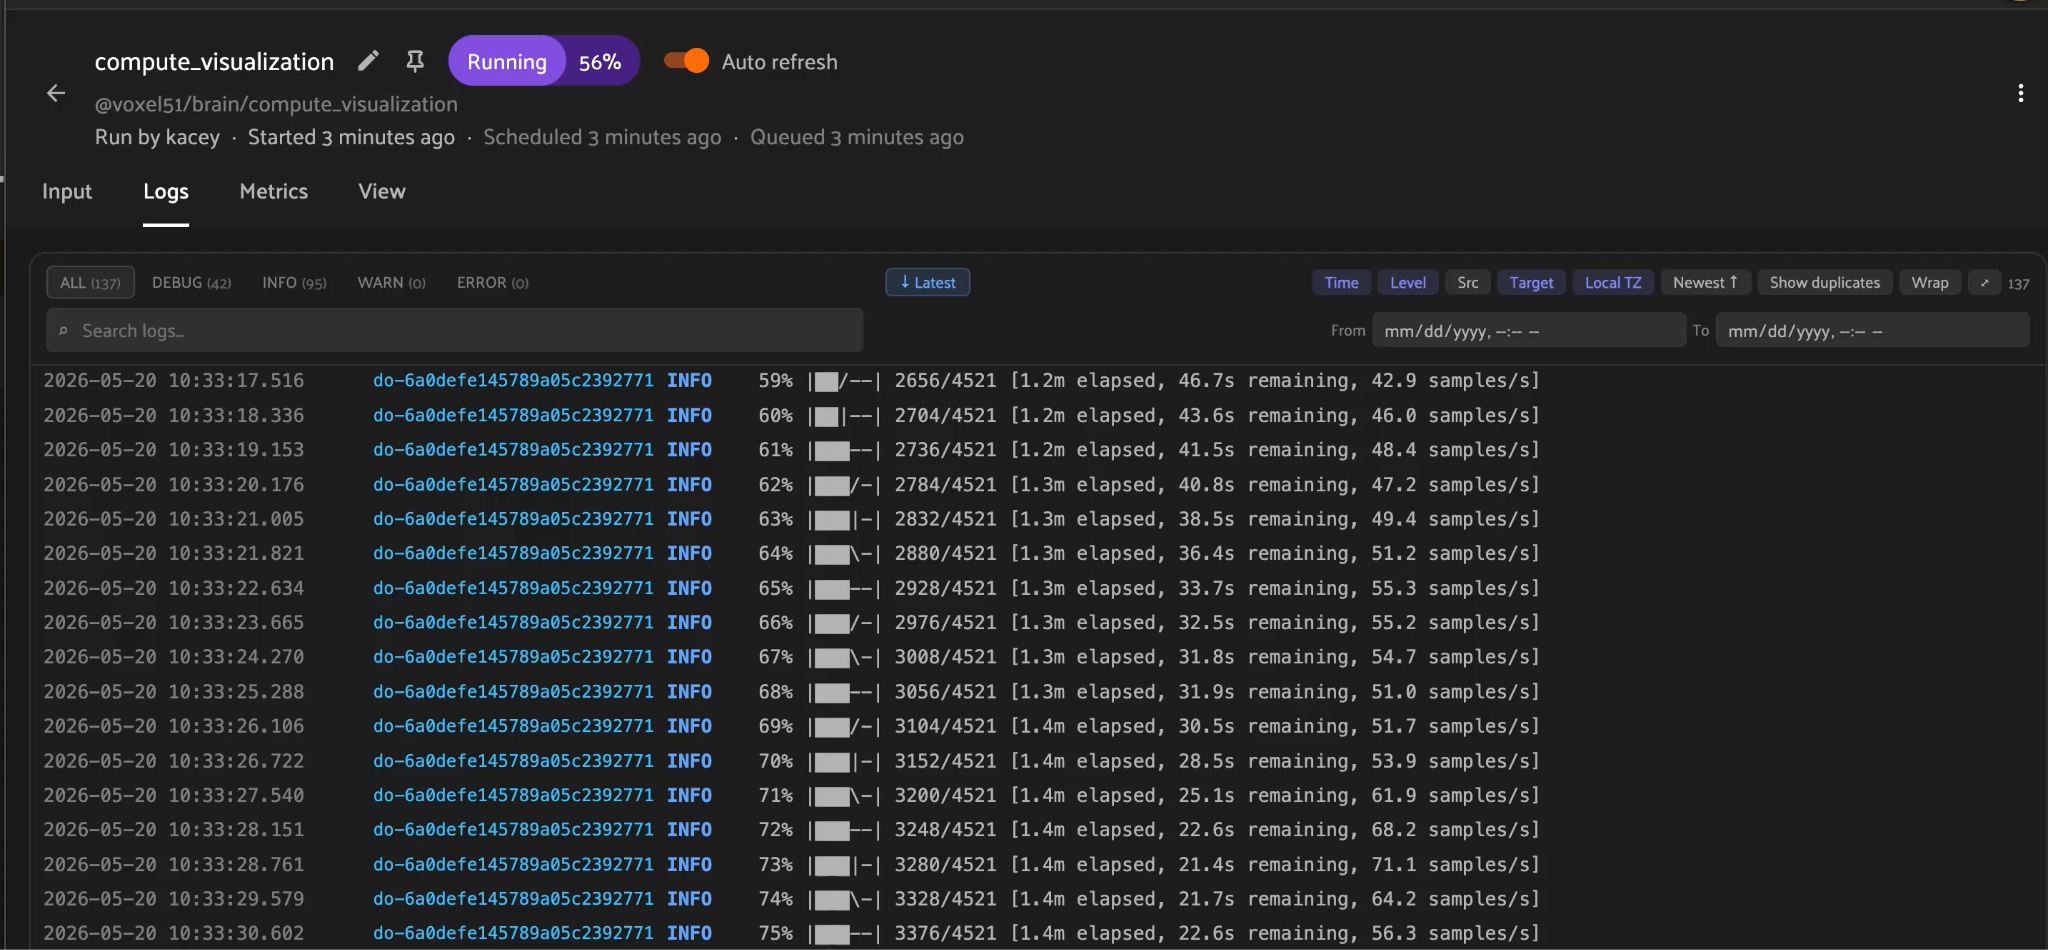
Task: Toggle the Target column
Action: tap(1531, 283)
